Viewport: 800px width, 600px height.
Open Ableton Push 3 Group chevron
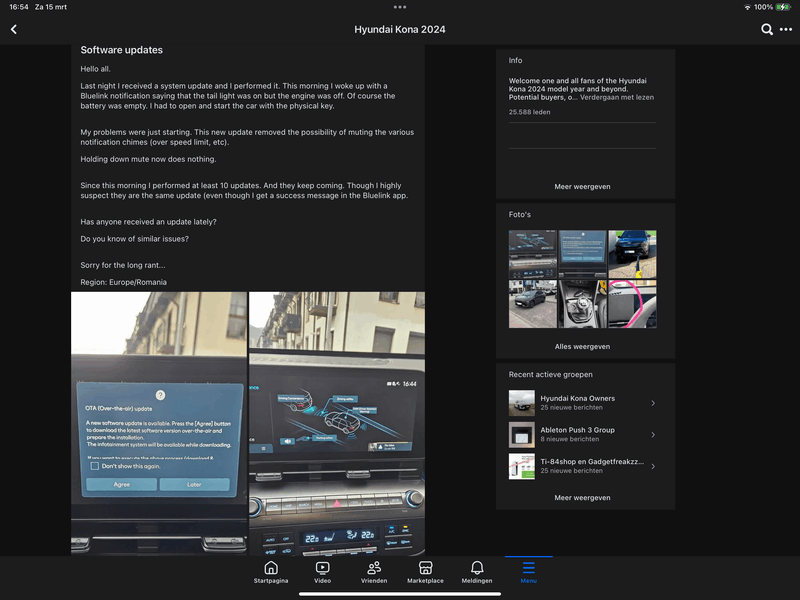[653, 434]
